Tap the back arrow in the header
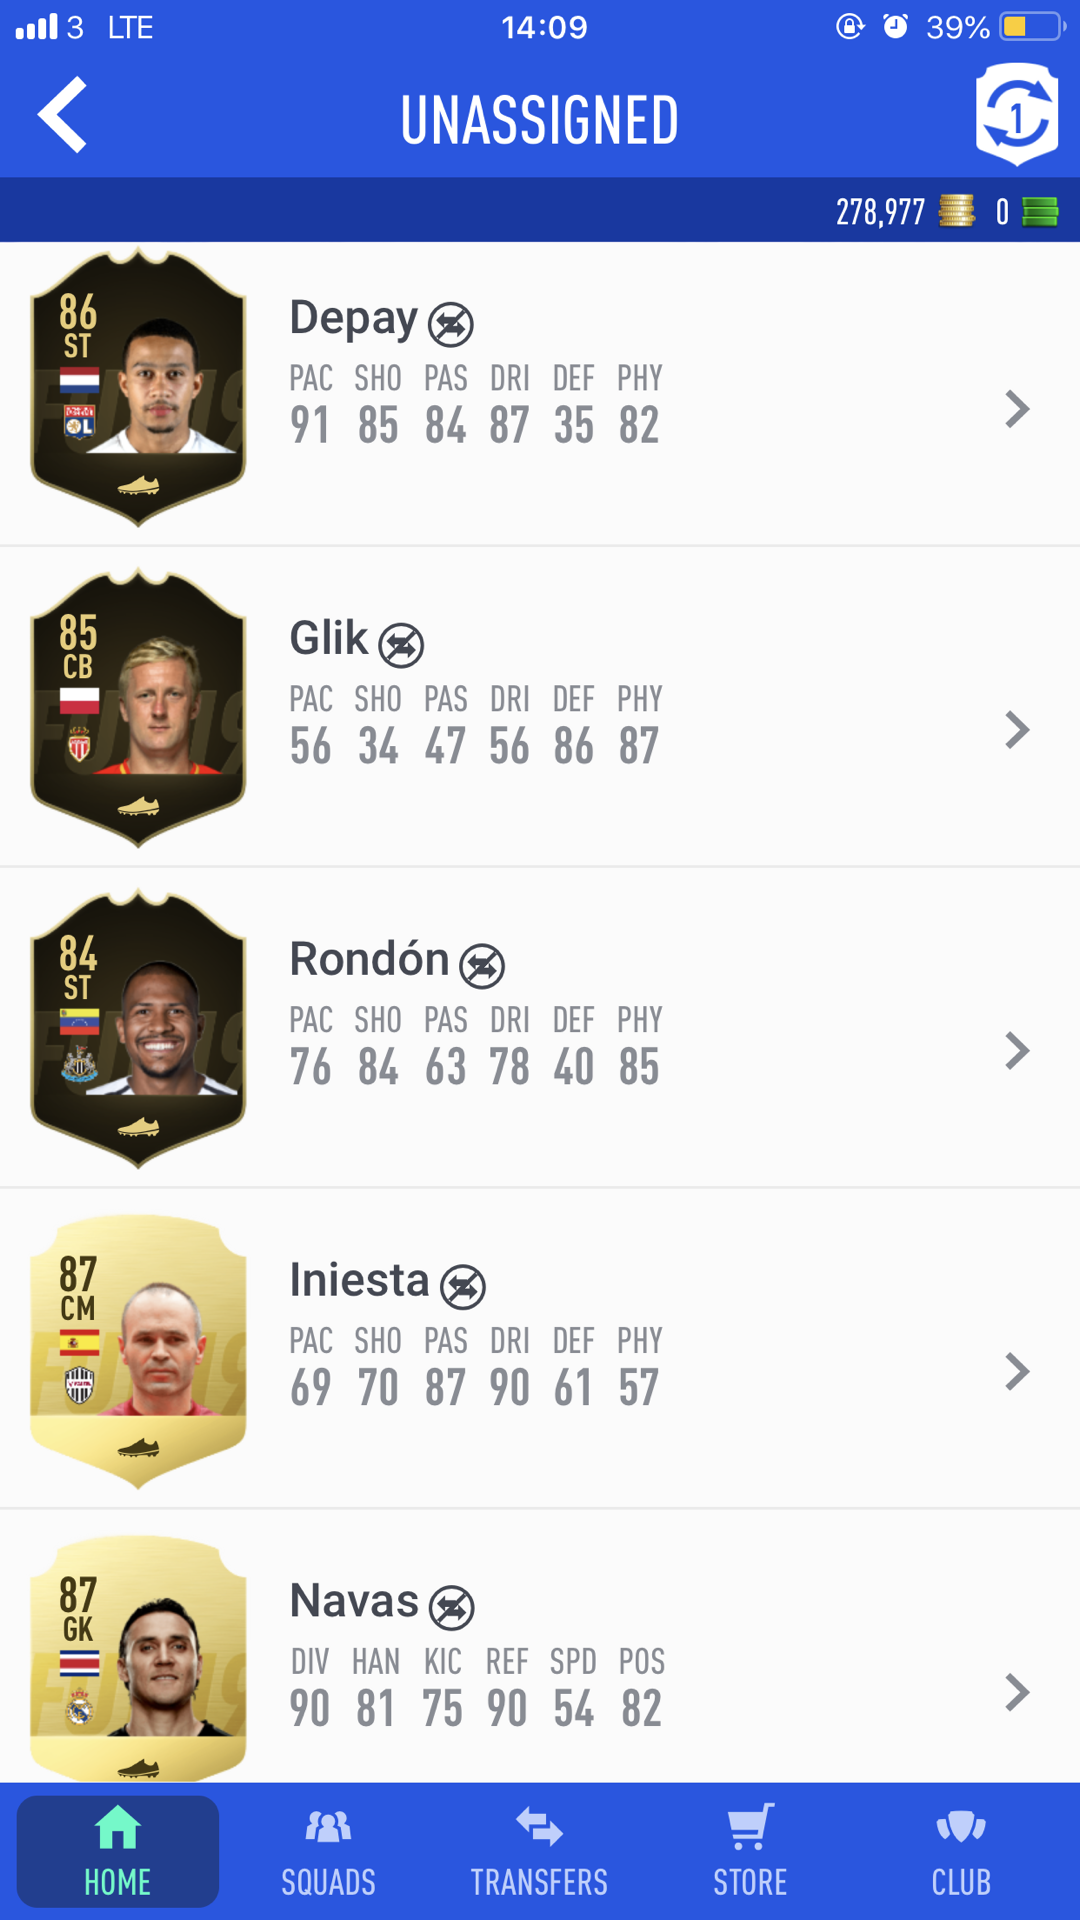 (62, 115)
